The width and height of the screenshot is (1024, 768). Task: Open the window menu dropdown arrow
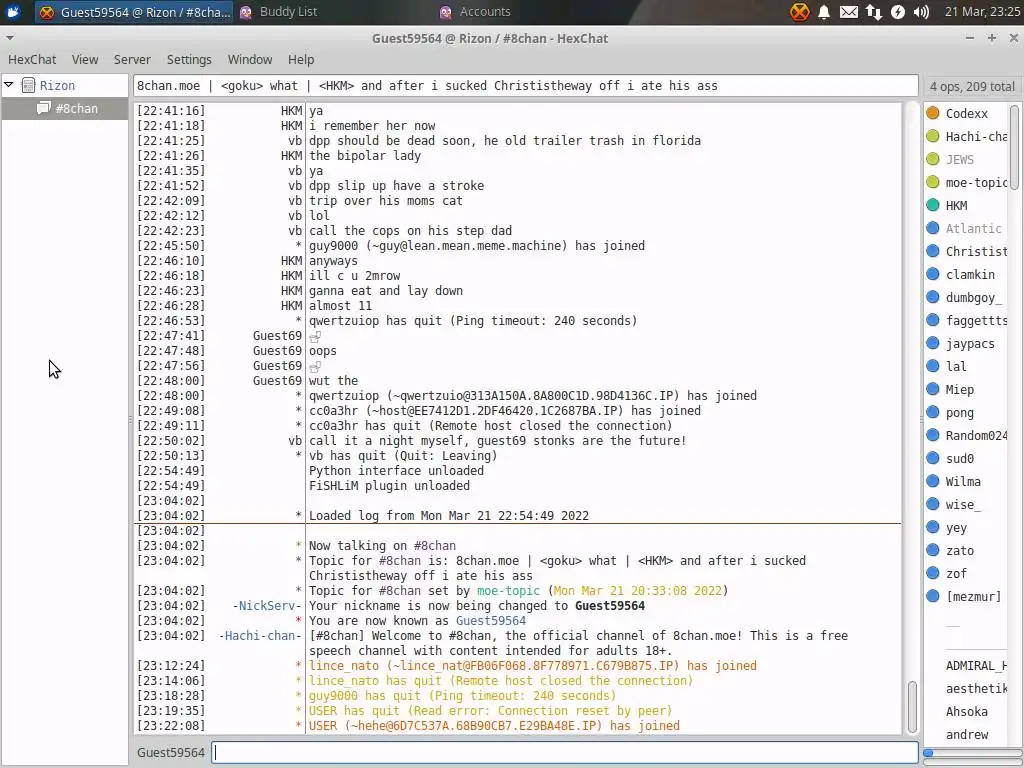9,39
